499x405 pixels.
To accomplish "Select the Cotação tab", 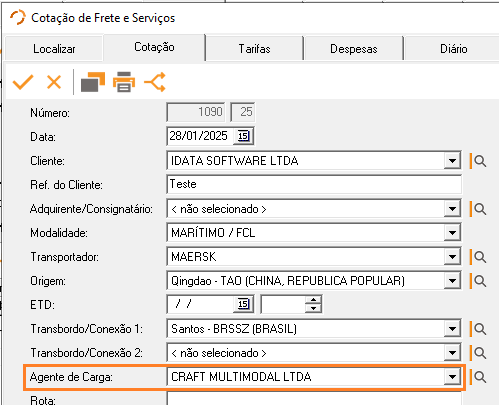I will pos(154,47).
